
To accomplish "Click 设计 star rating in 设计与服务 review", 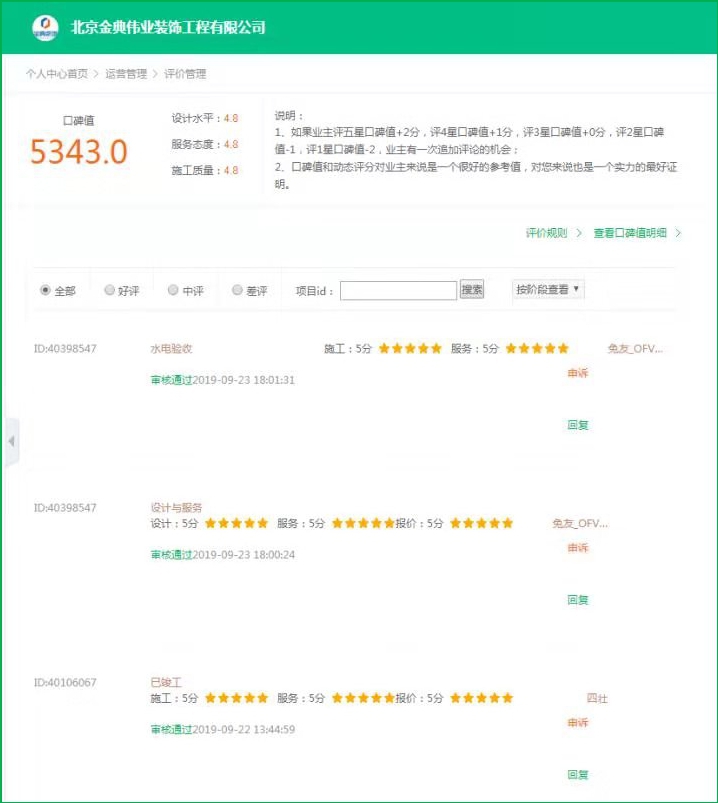I will (x=237, y=523).
